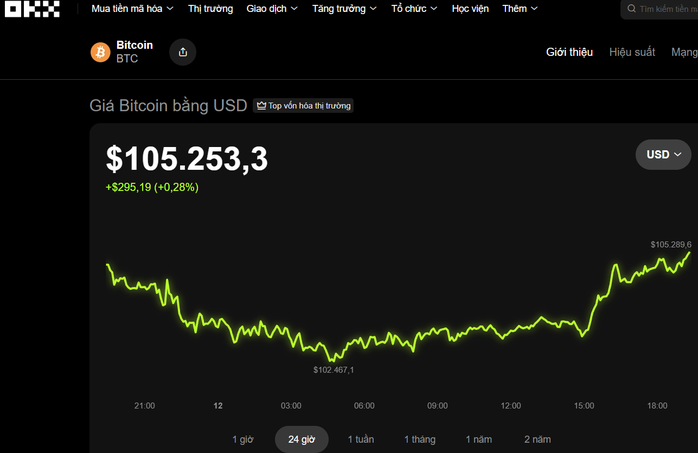698x453 pixels.
Task: Go to Thị trường in navigation
Action: 210,9
